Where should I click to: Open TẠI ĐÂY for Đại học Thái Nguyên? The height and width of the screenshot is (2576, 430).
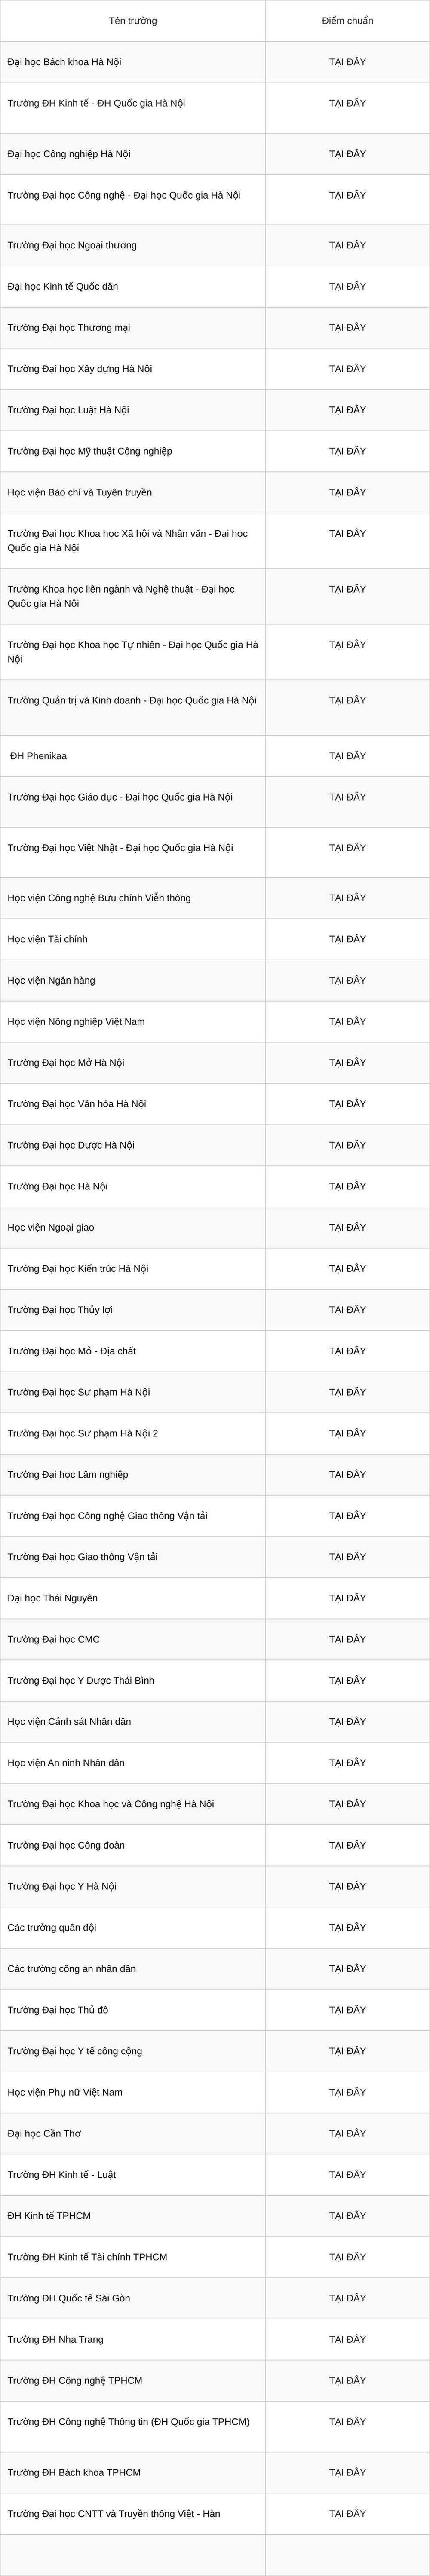click(x=347, y=1598)
